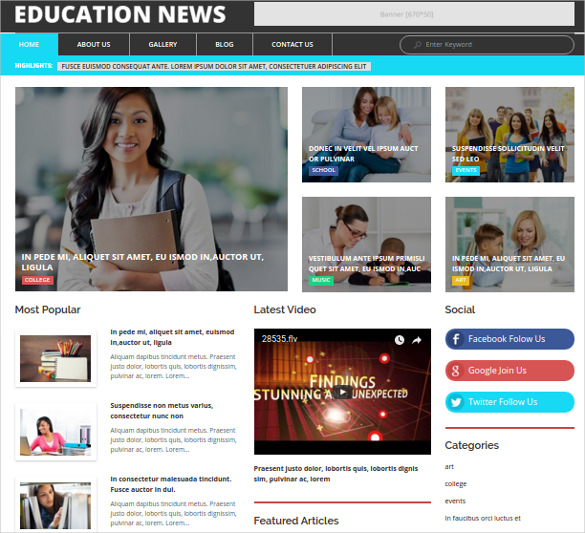Viewport: 585px width, 533px height.
Task: Click the woman in pink thumbnail
Action: pos(56,432)
